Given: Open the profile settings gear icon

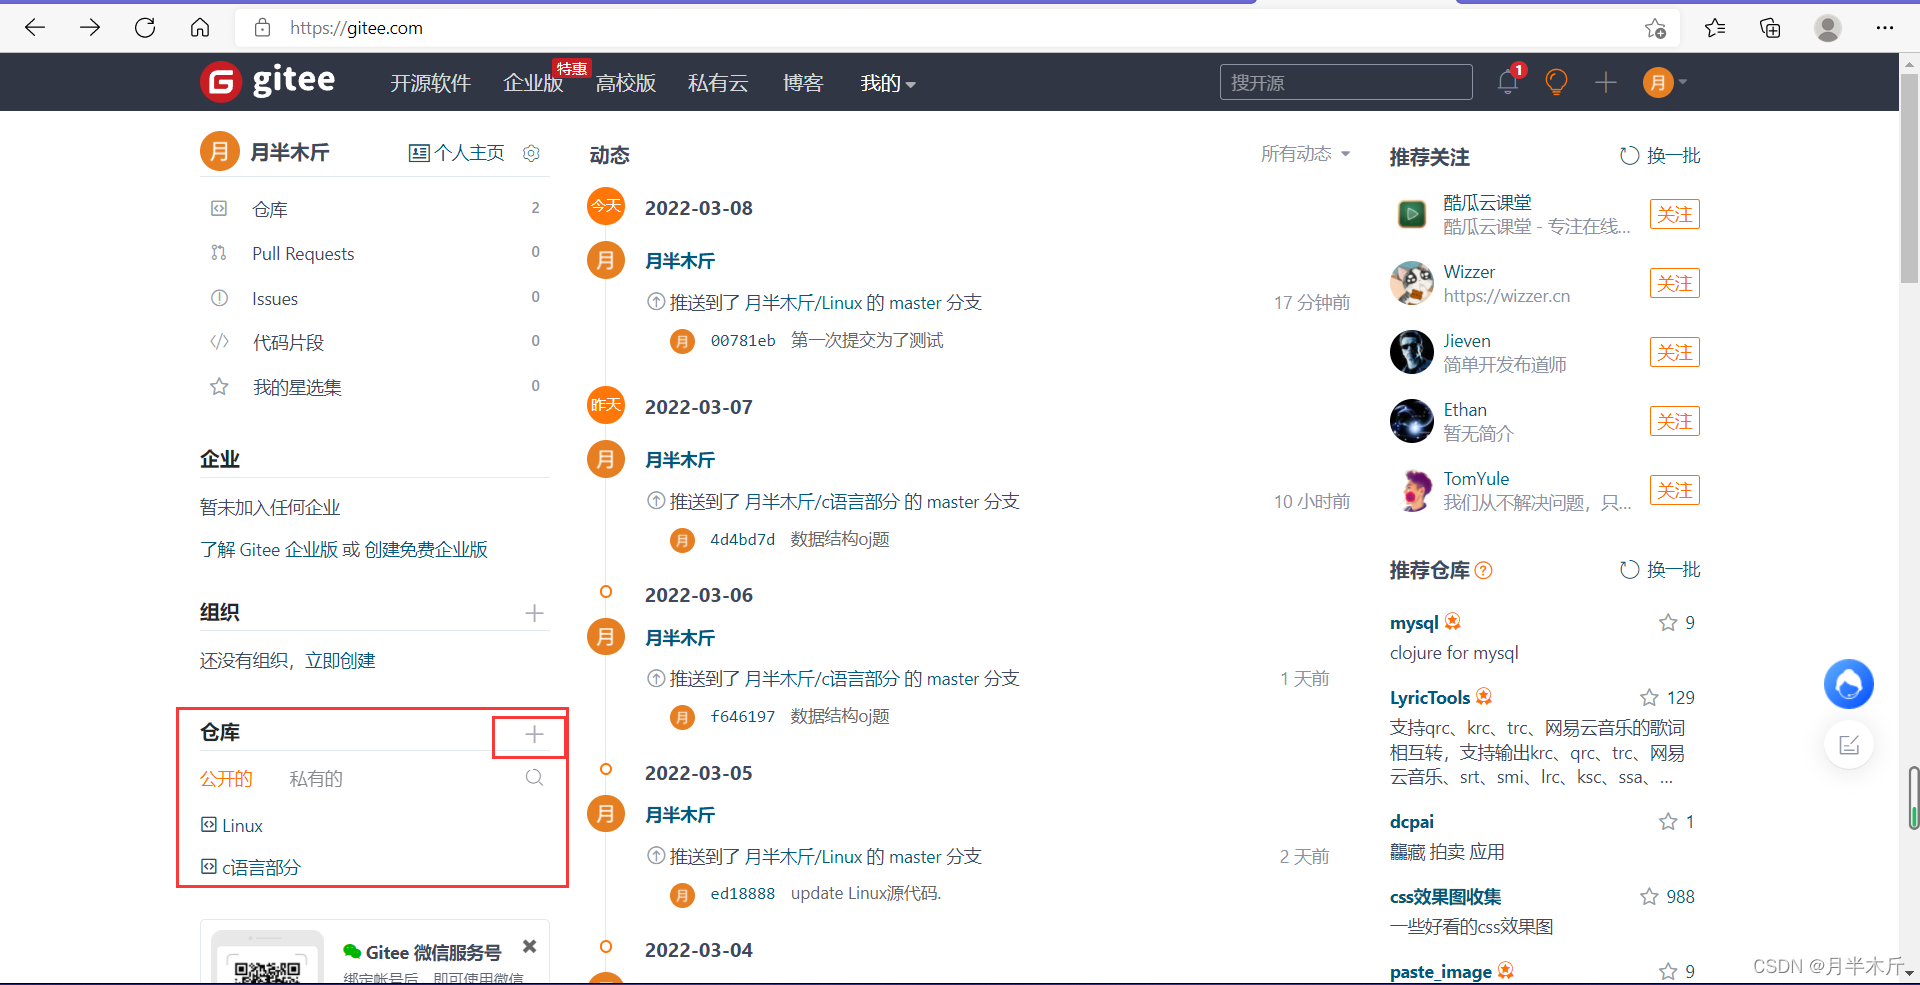Looking at the screenshot, I should coord(531,153).
